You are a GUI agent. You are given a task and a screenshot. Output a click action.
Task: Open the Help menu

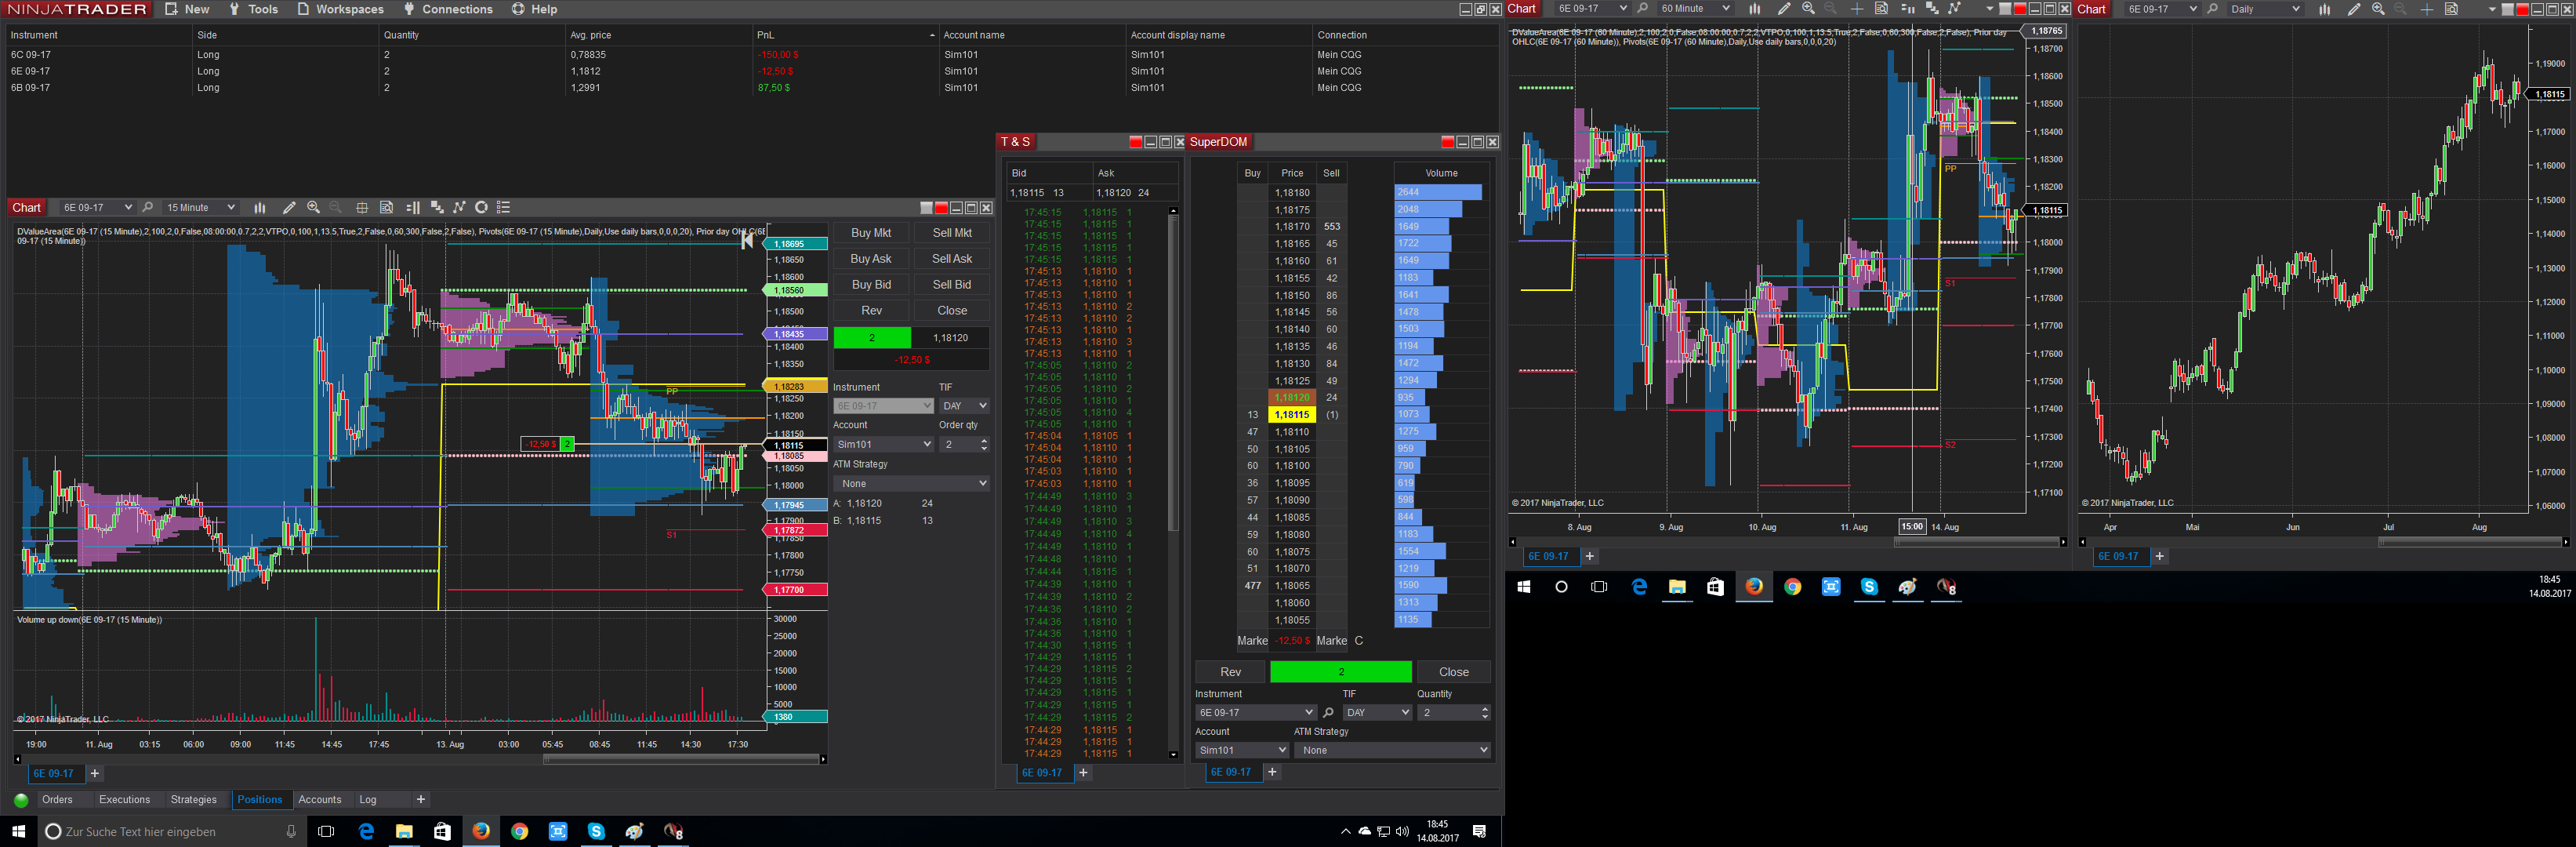pyautogui.click(x=534, y=9)
